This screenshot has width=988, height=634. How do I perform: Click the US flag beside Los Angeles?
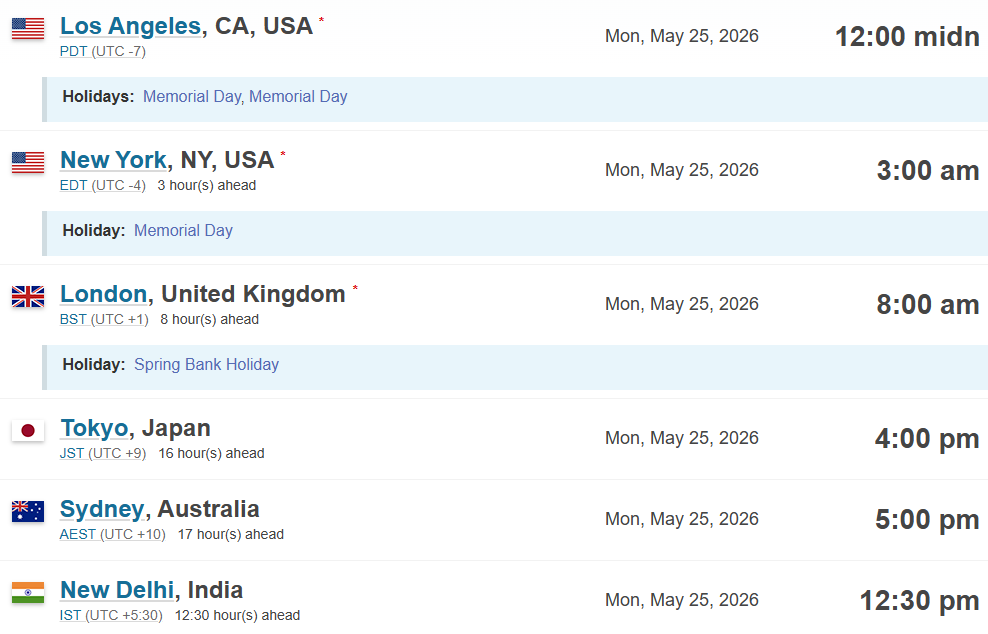[x=28, y=28]
